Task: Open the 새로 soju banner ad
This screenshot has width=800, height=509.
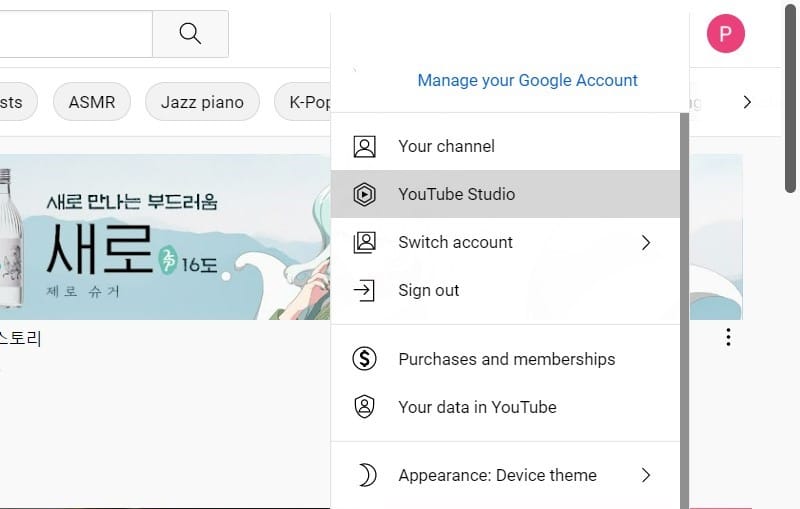Action: 165,237
